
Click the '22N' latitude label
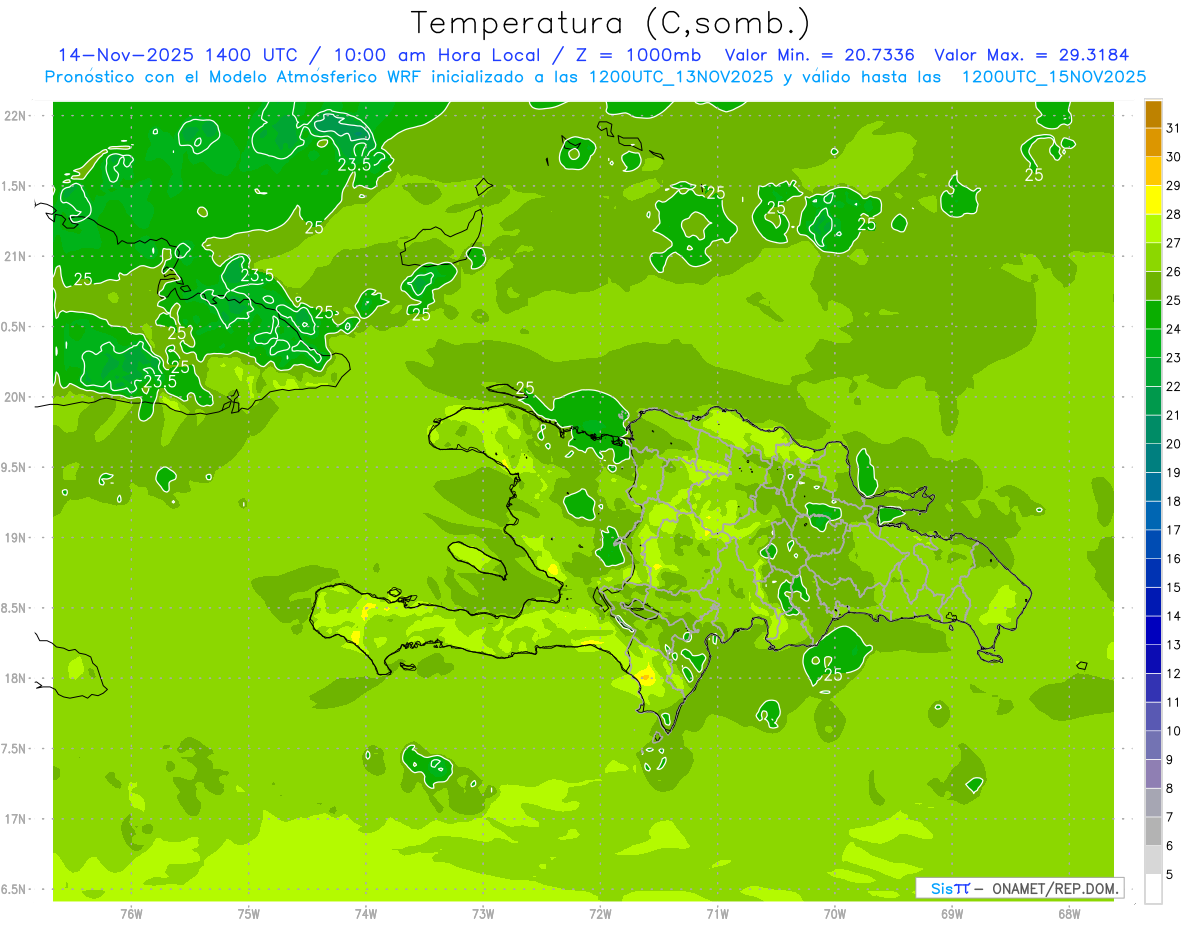15,116
